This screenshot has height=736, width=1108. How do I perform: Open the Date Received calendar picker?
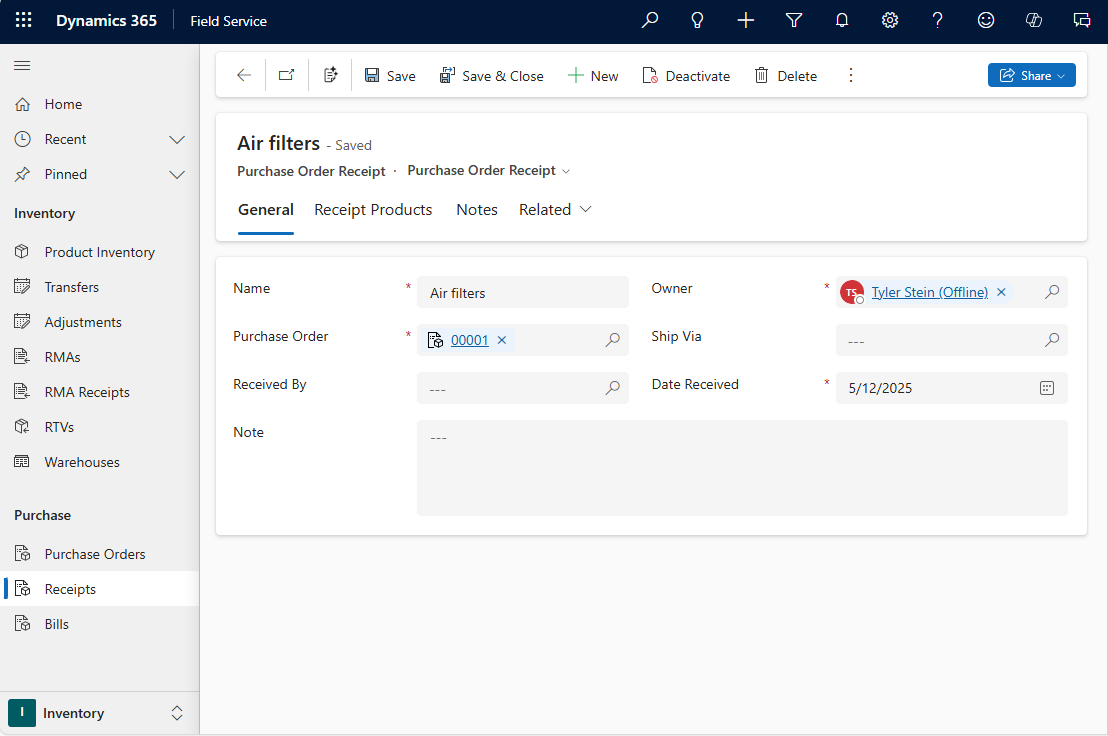tap(1046, 388)
